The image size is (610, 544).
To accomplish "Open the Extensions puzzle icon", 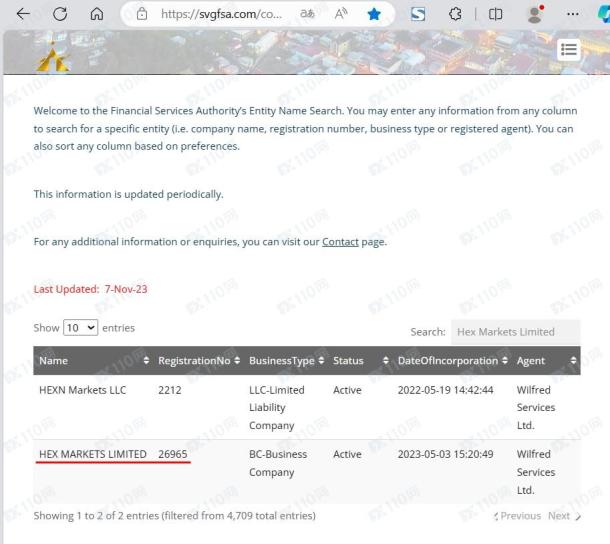I will [x=455, y=14].
